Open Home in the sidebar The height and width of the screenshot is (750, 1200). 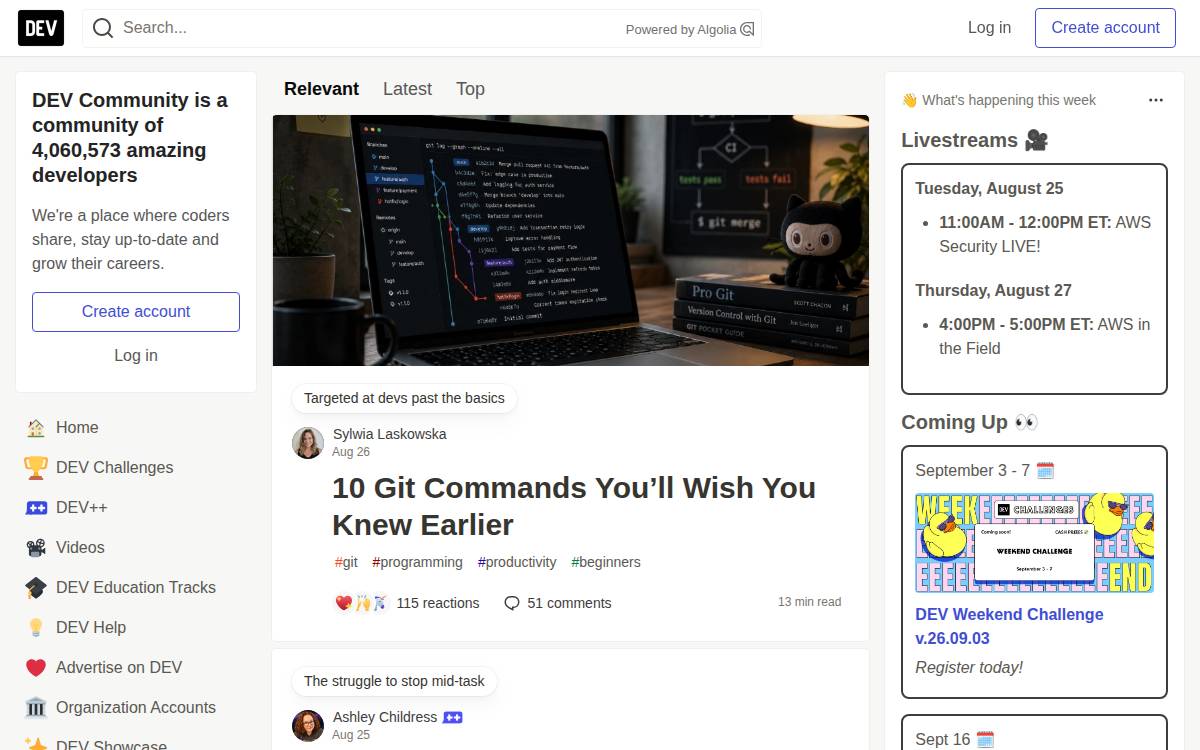pos(136,428)
